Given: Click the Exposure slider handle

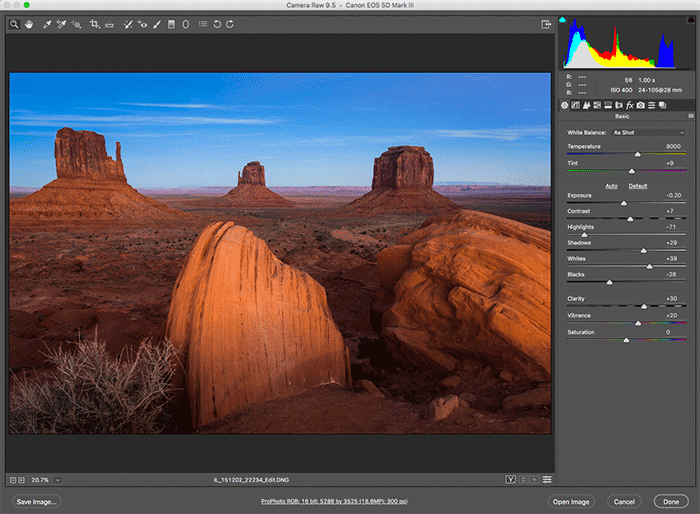Looking at the screenshot, I should 624,203.
